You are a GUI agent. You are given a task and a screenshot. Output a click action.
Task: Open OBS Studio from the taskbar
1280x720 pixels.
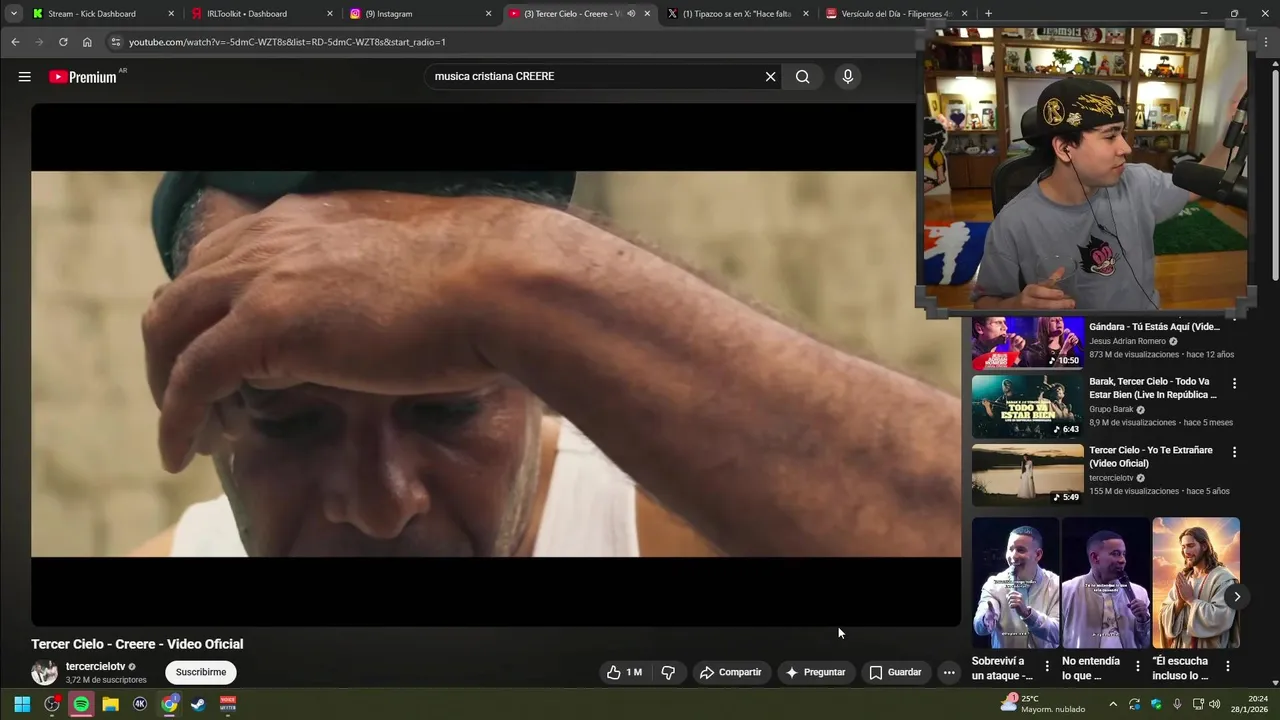point(52,704)
